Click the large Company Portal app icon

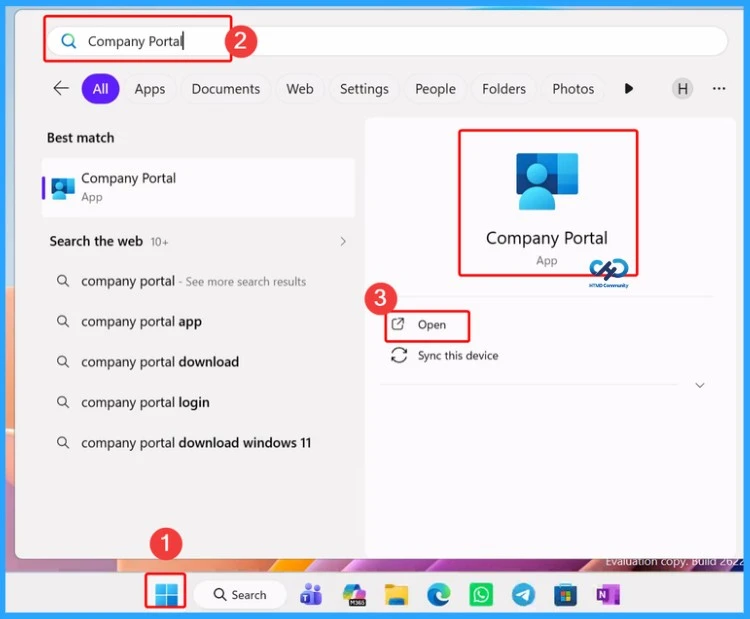547,181
